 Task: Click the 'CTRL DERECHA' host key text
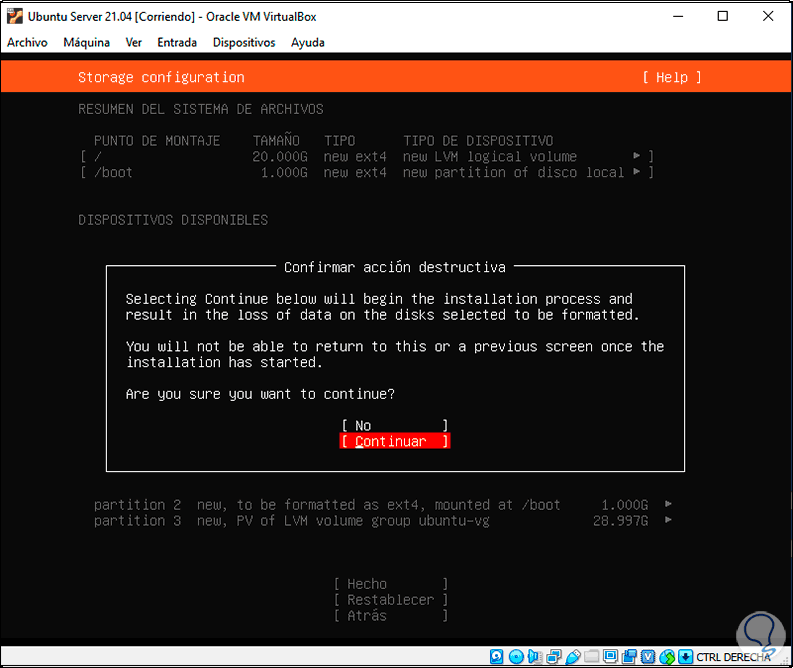point(733,657)
